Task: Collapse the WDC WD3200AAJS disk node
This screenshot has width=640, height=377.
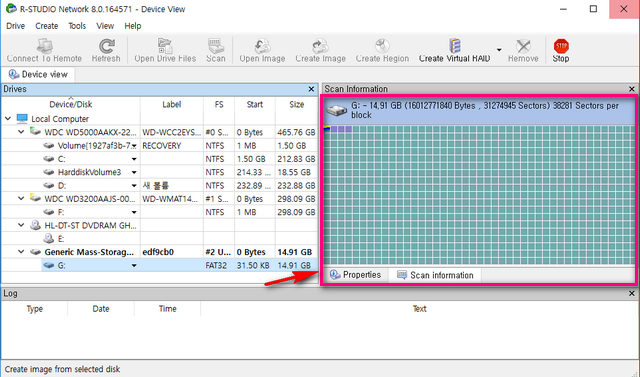Action: point(21,198)
